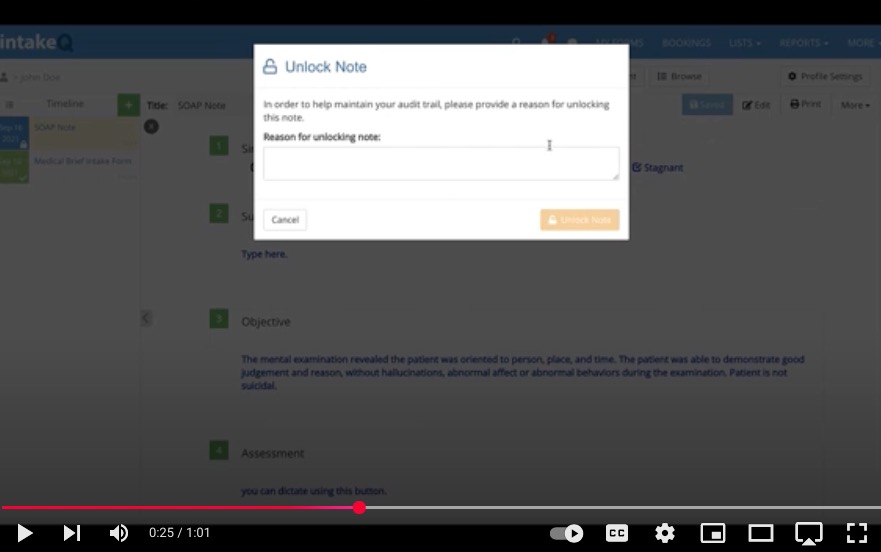Click the Print button
Screen dimensions: 881x552
tap(805, 105)
